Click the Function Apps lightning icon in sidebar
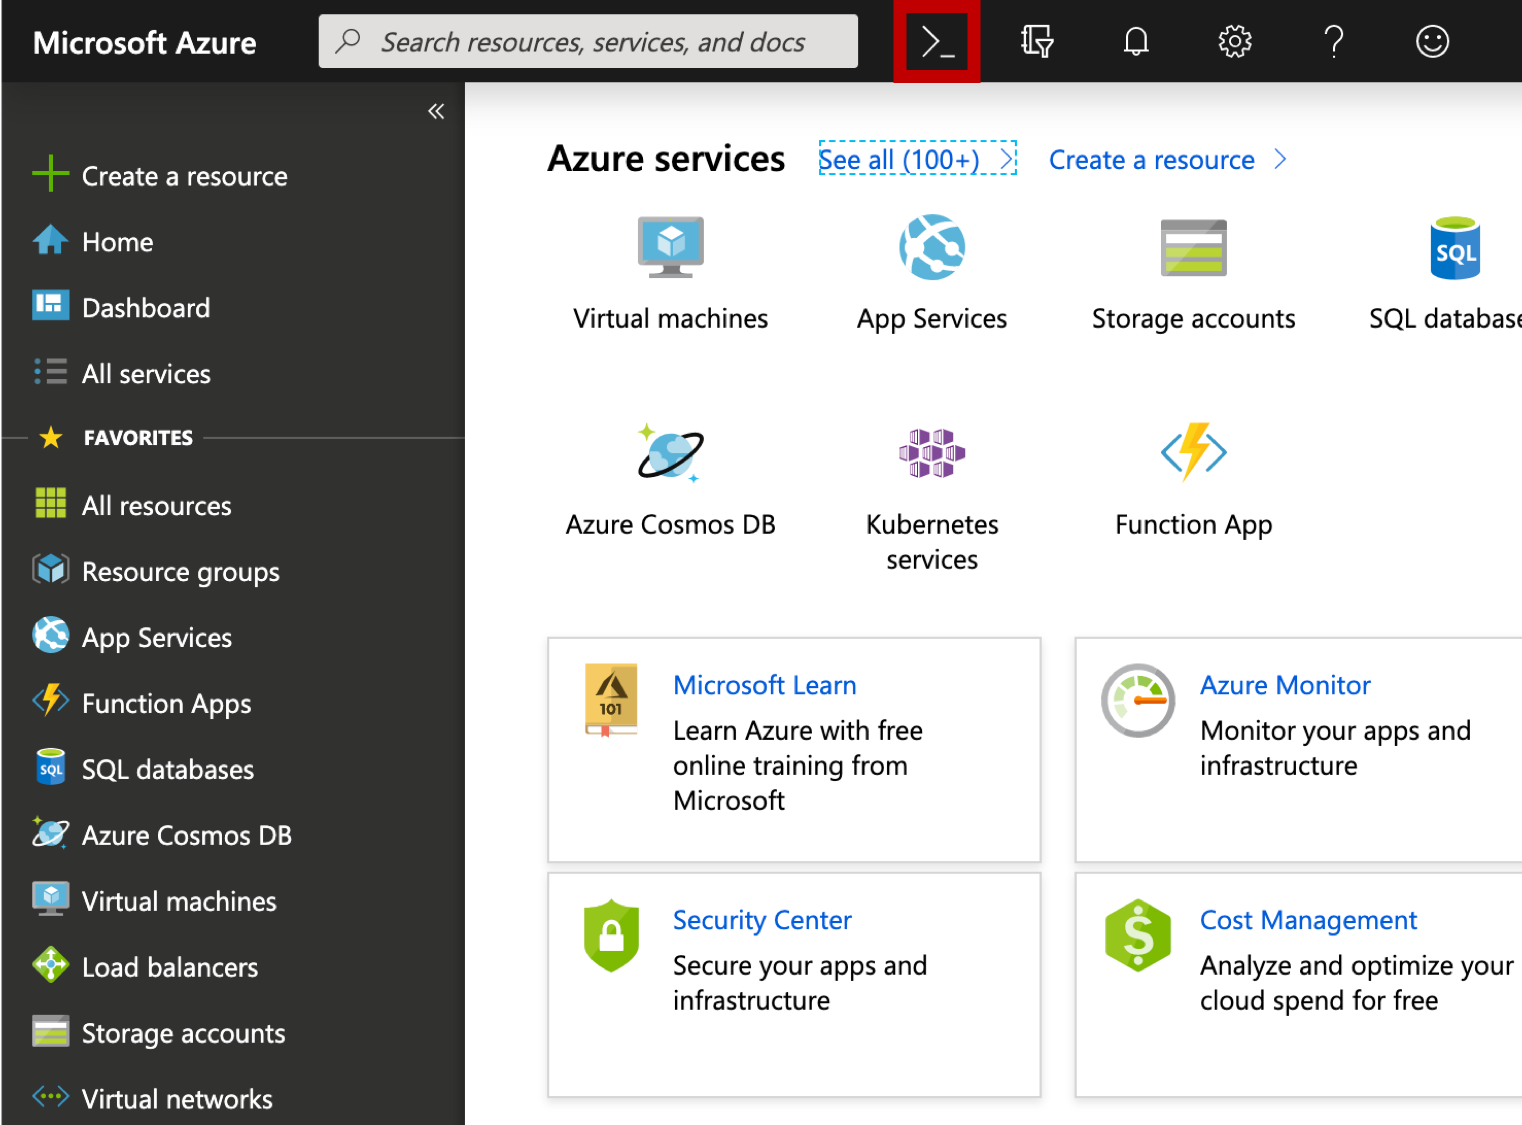Screen dimensions: 1522x1125 pos(50,701)
